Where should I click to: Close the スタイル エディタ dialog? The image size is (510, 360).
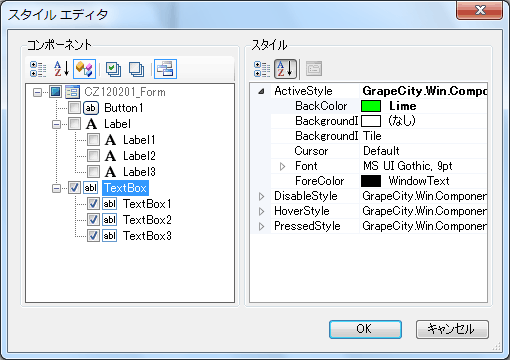(x=480, y=10)
